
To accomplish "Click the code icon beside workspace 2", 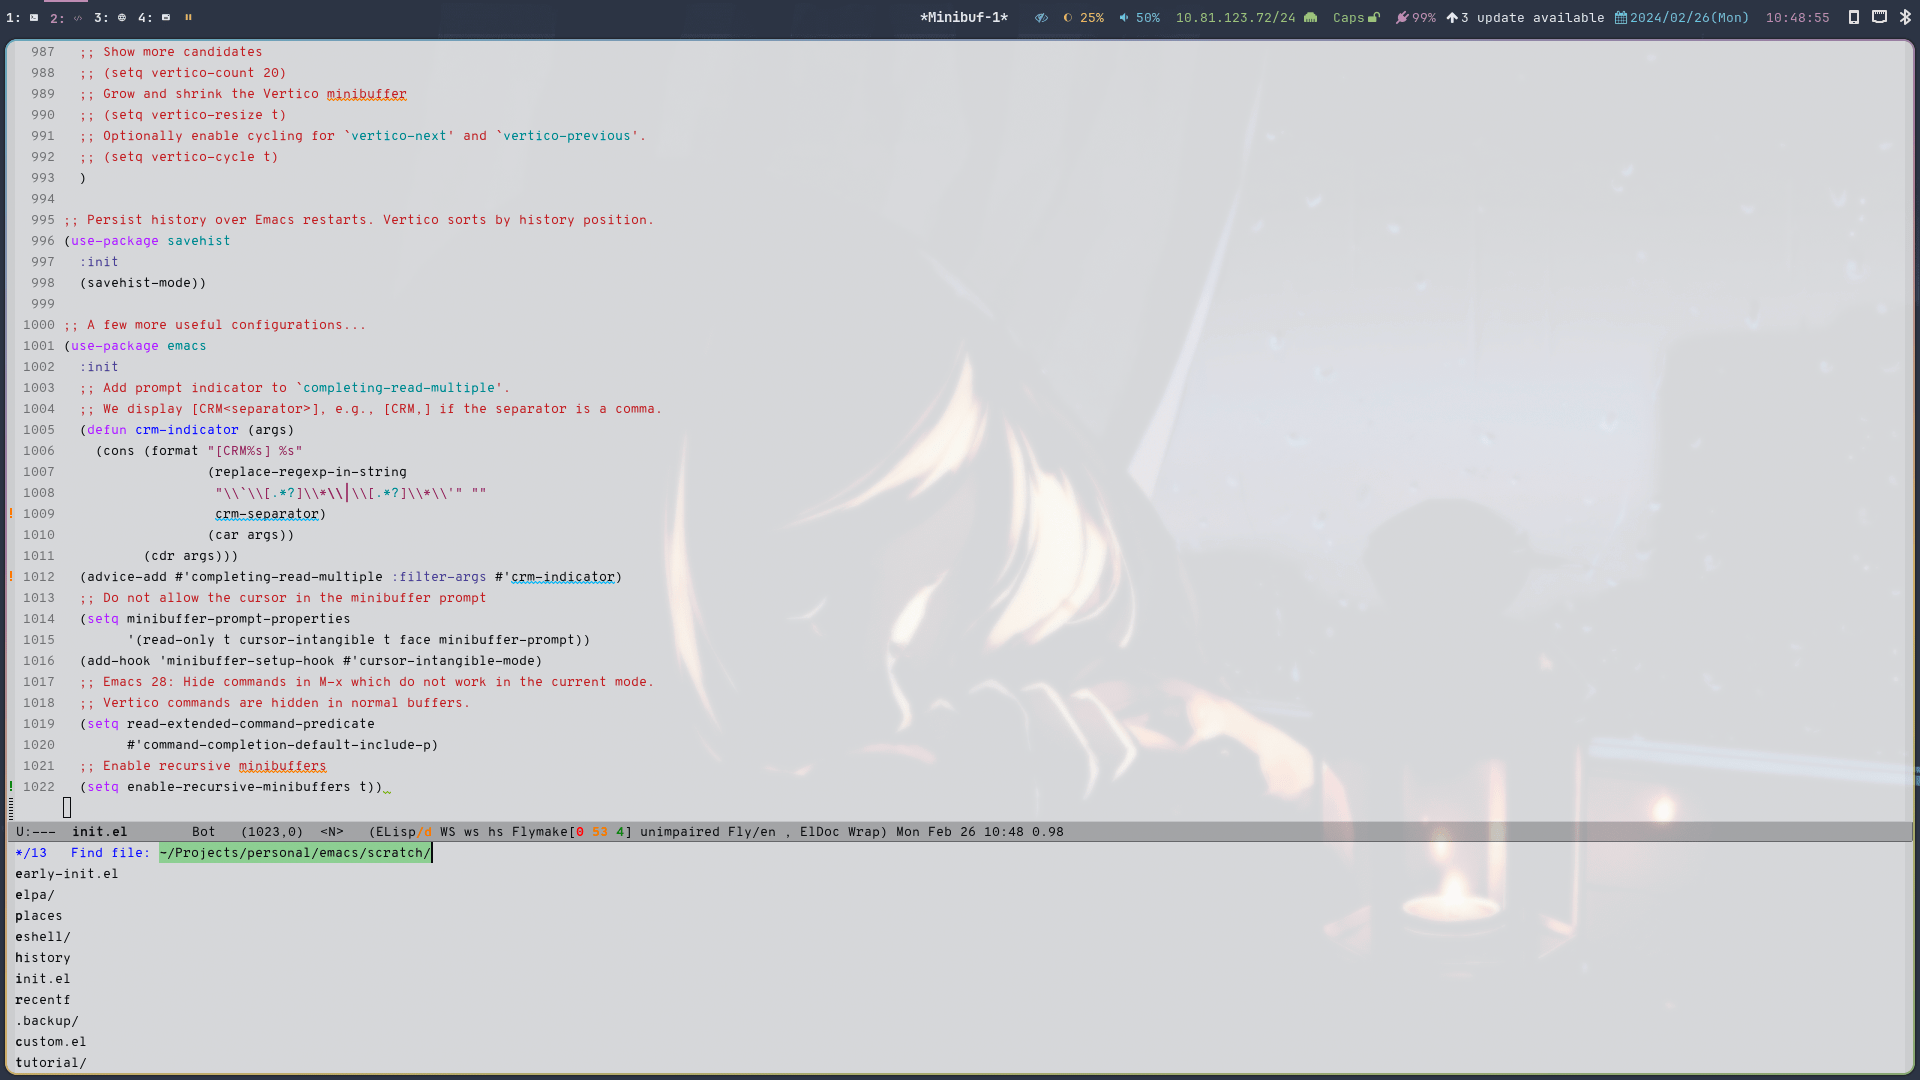I will pyautogui.click(x=77, y=17).
